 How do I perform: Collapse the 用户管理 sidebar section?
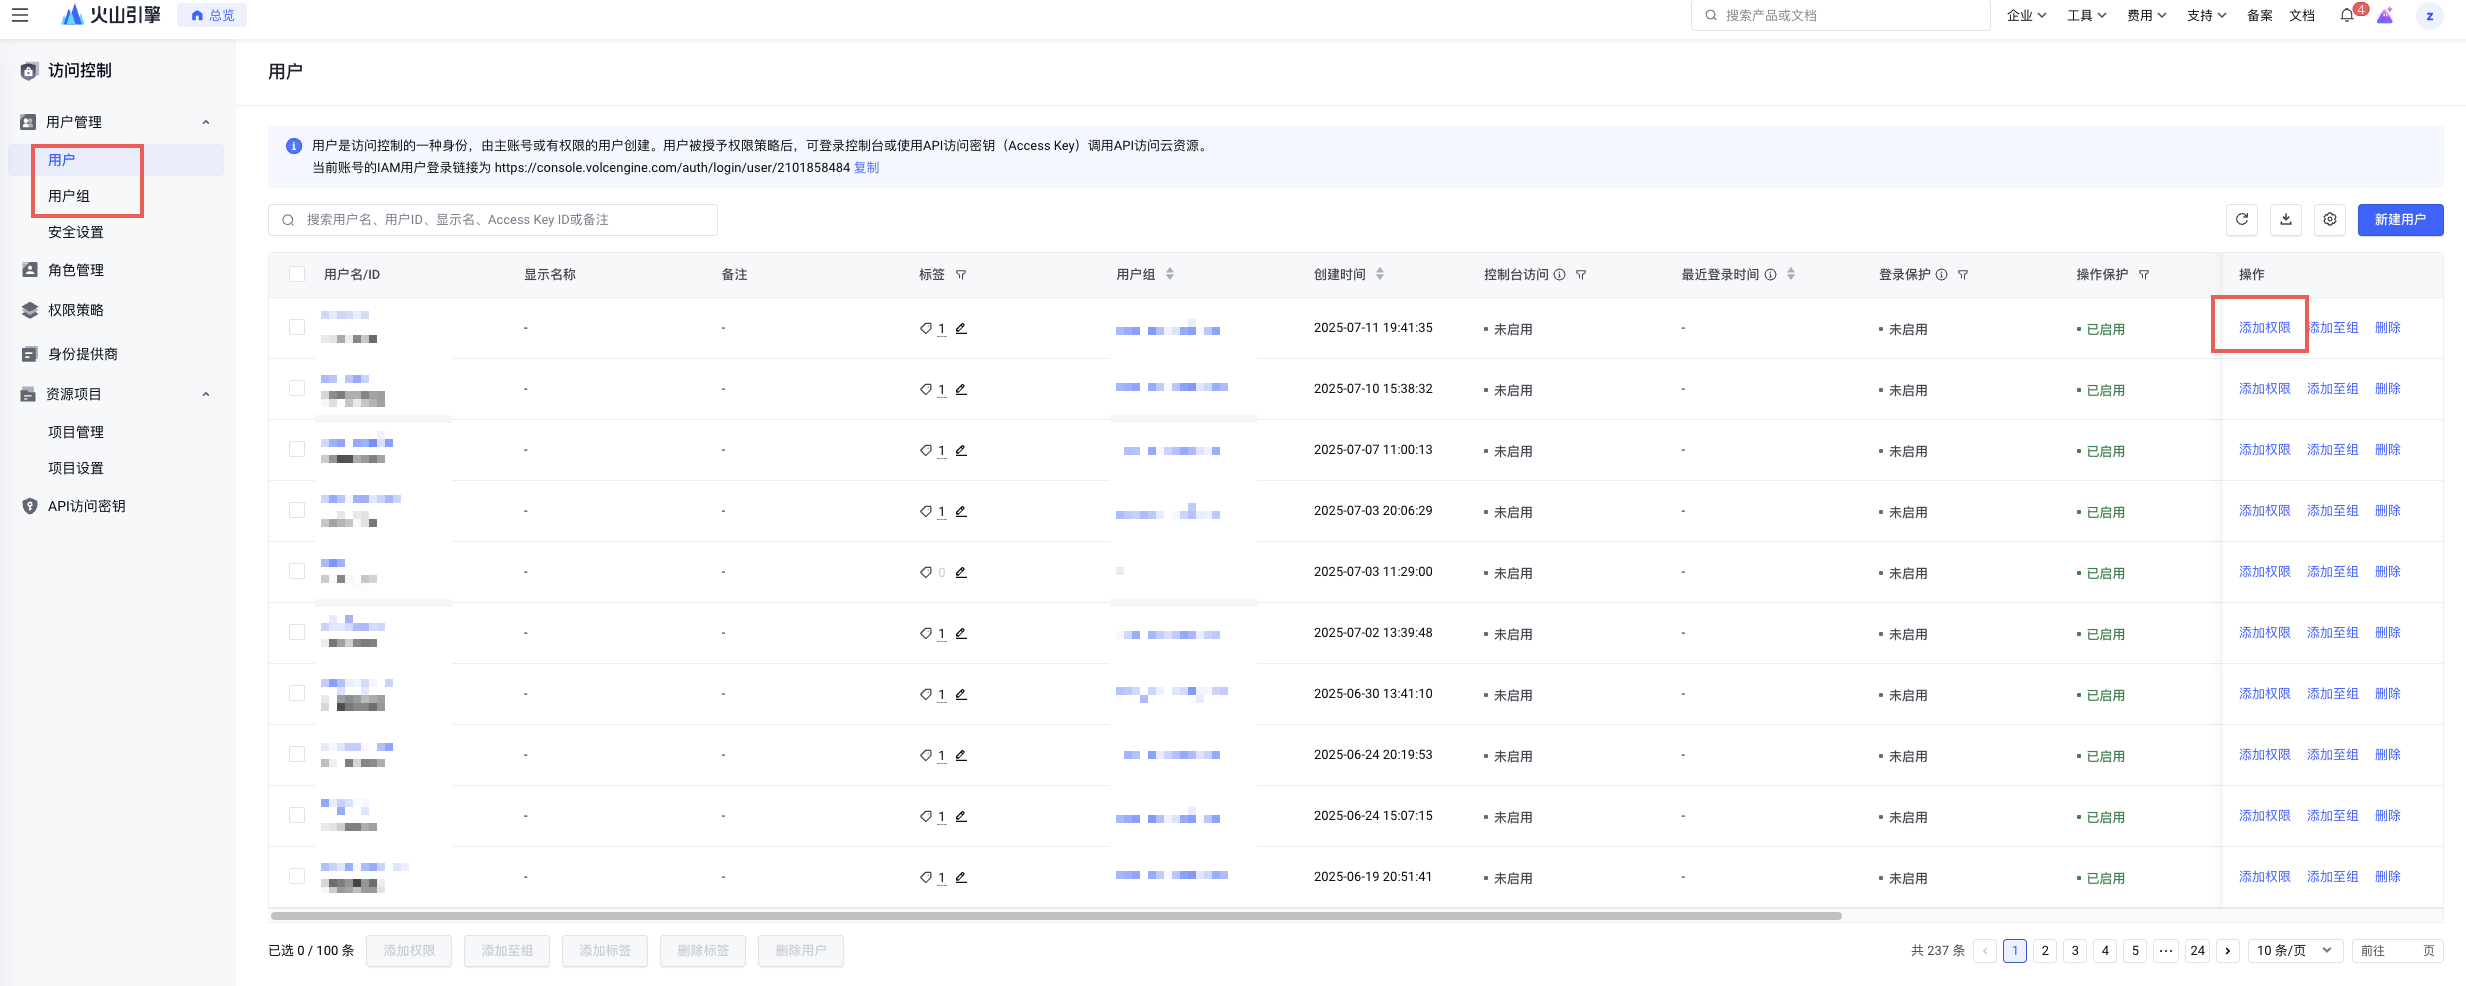click(206, 122)
